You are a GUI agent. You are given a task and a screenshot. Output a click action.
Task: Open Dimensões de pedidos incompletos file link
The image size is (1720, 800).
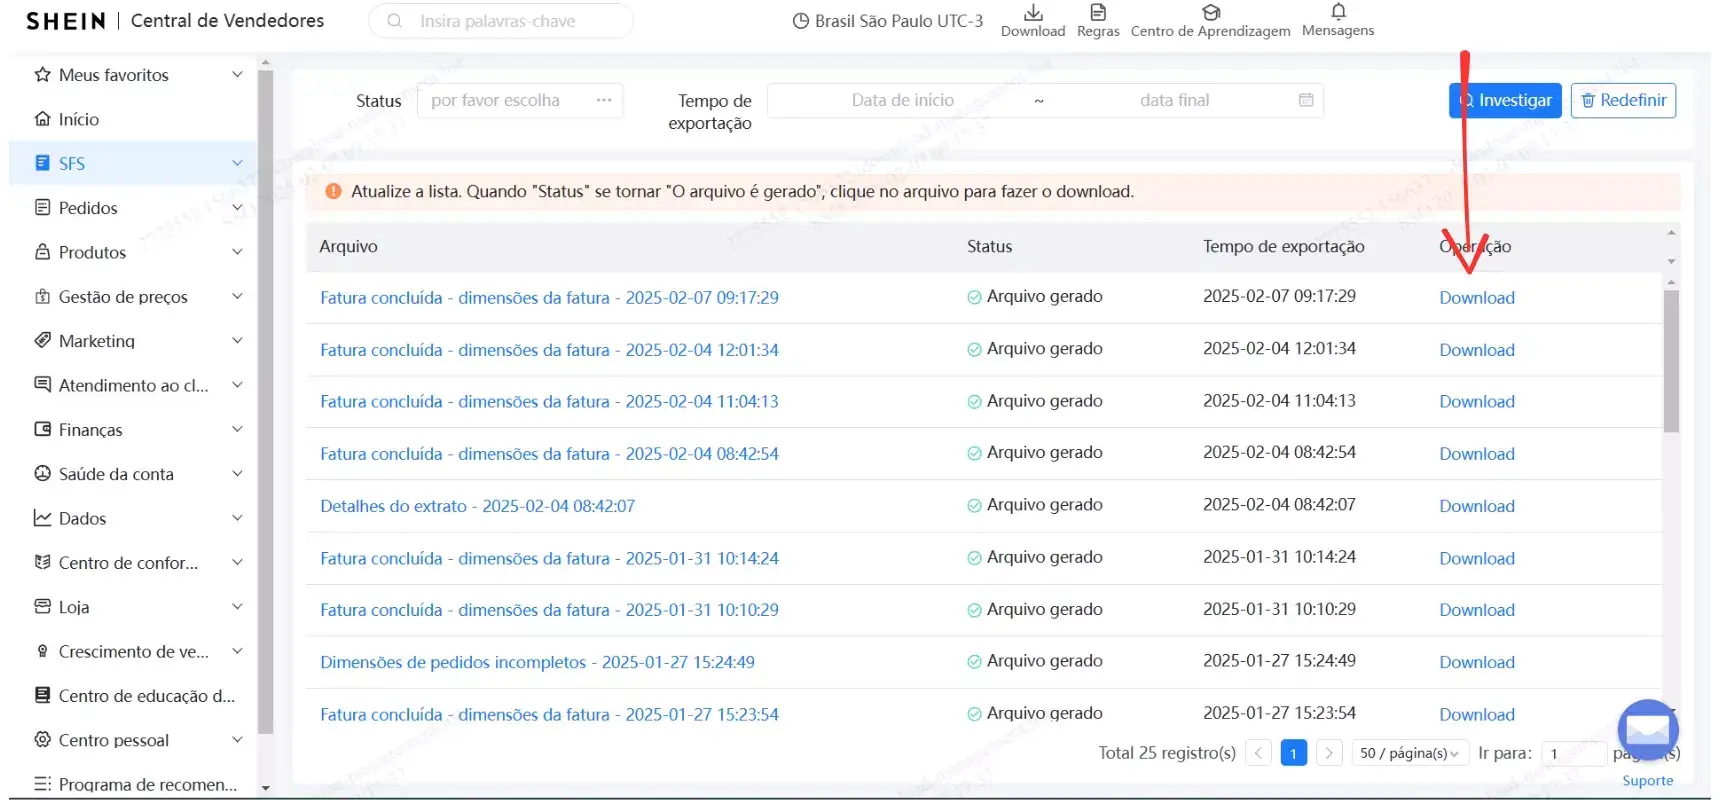pos(537,662)
